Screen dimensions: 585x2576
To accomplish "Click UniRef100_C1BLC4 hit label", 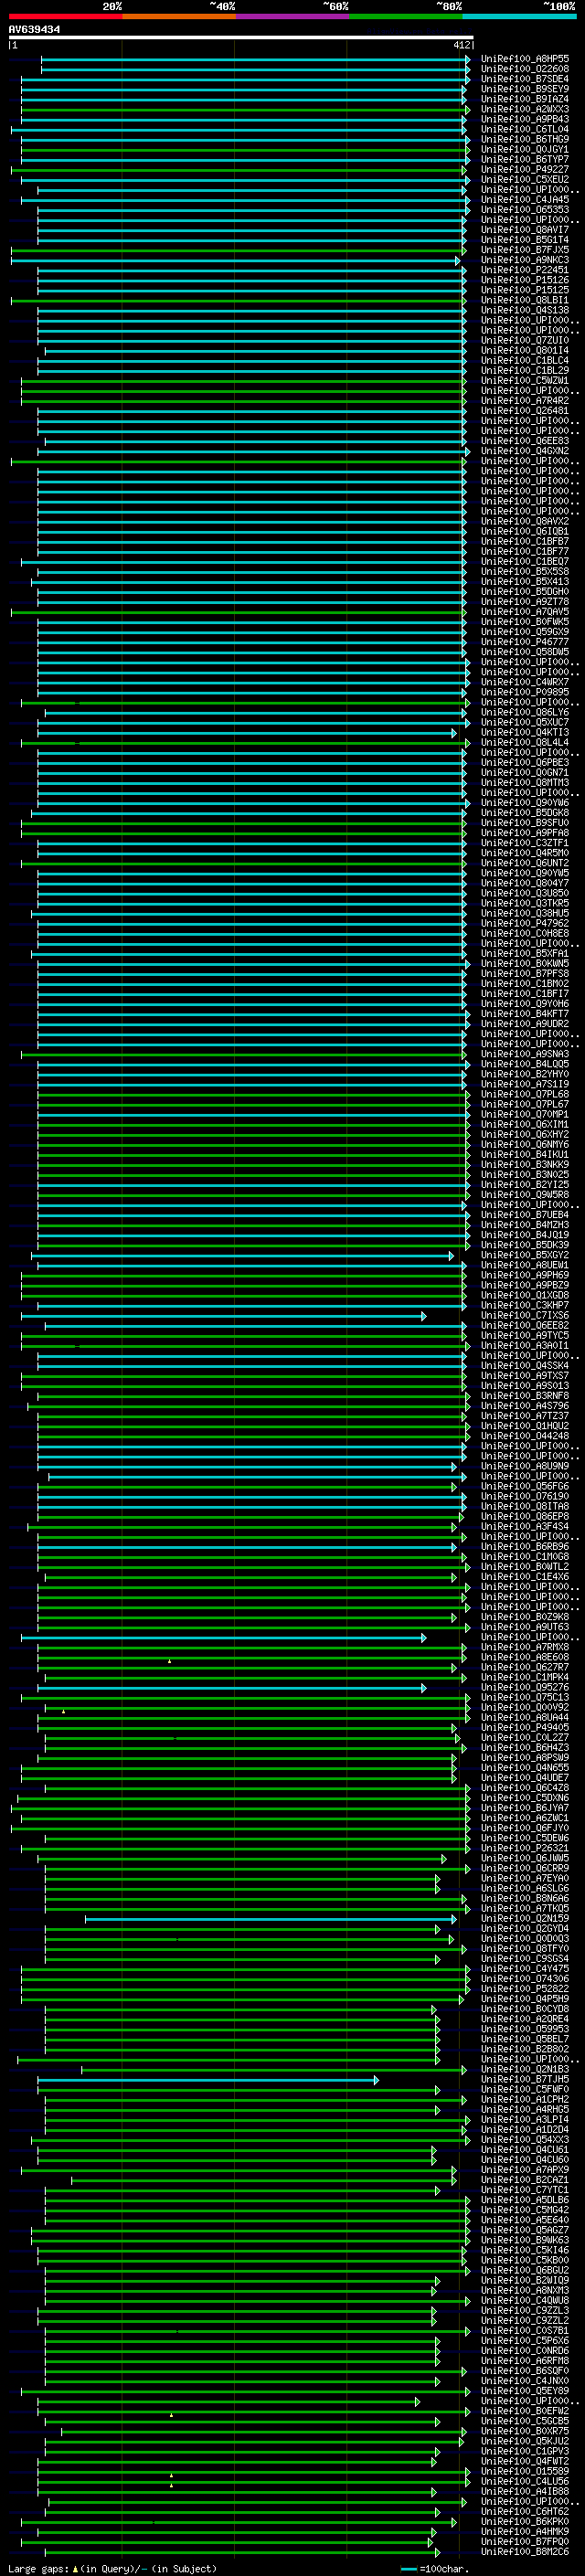I will (x=525, y=360).
